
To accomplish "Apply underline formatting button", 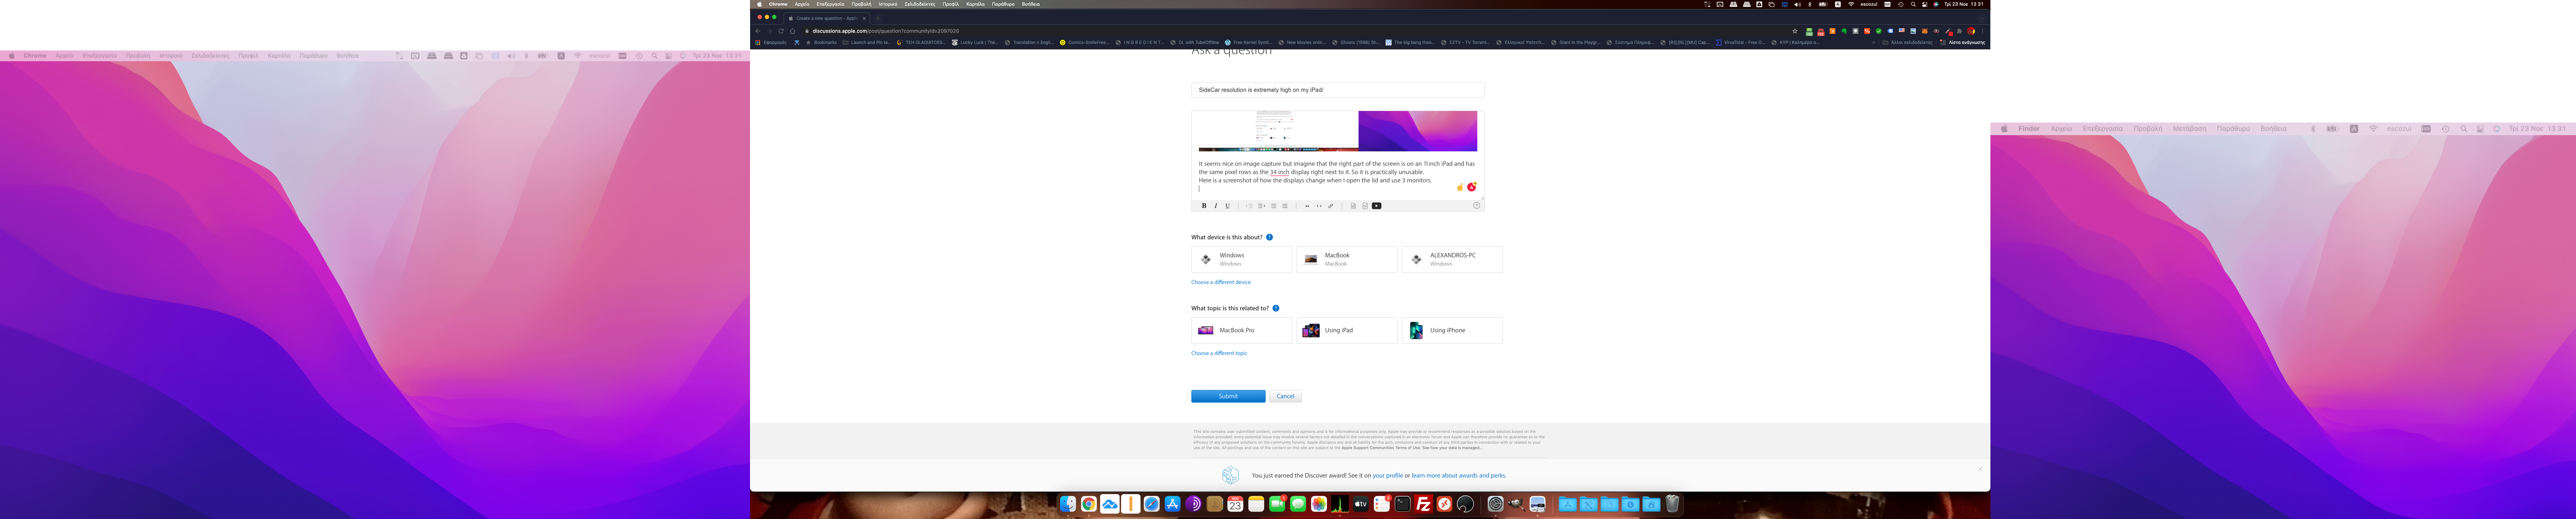I will [1228, 206].
